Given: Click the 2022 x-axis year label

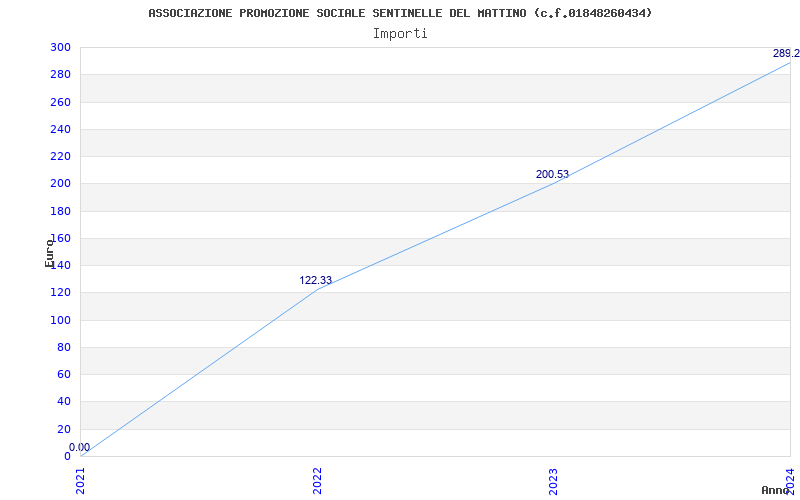Looking at the screenshot, I should tap(317, 481).
